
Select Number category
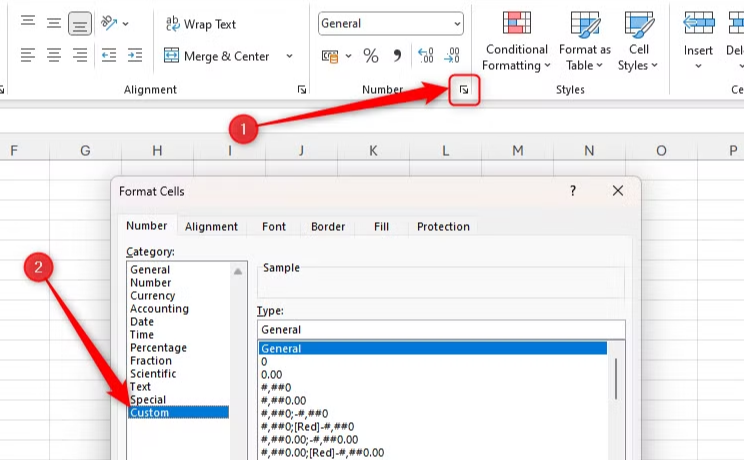[150, 282]
